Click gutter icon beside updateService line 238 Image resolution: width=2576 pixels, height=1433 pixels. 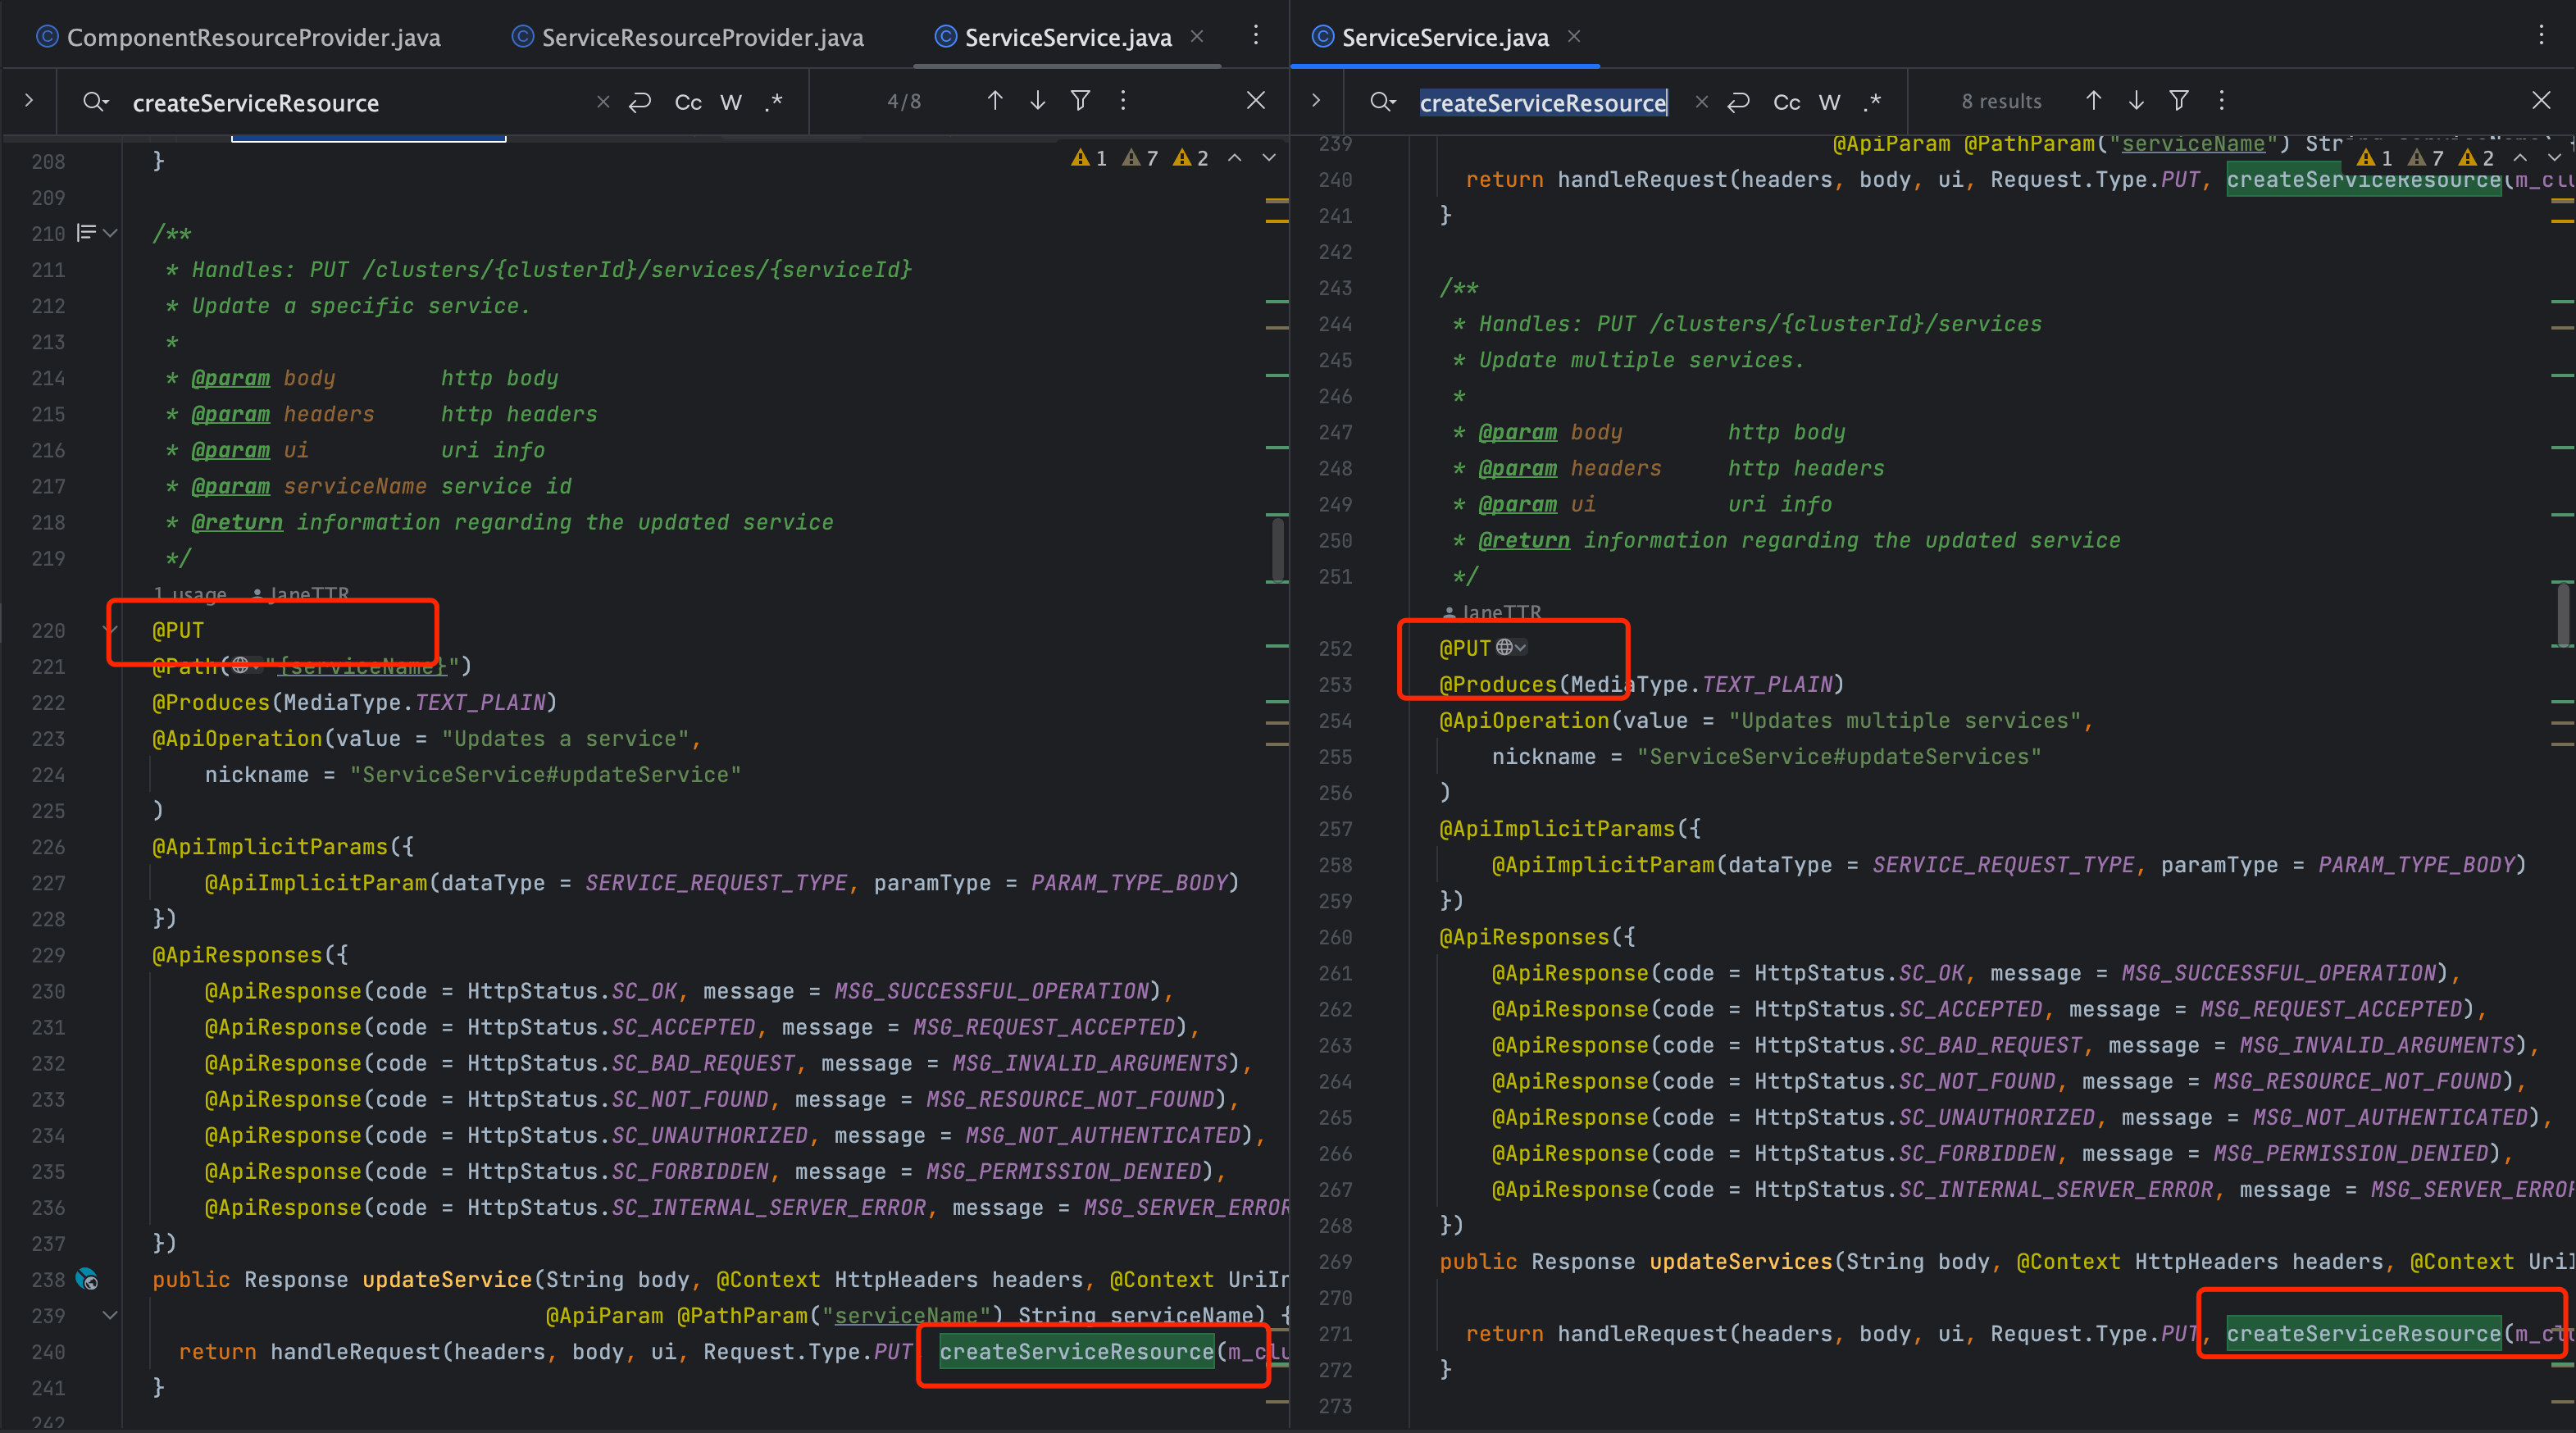[x=88, y=1279]
